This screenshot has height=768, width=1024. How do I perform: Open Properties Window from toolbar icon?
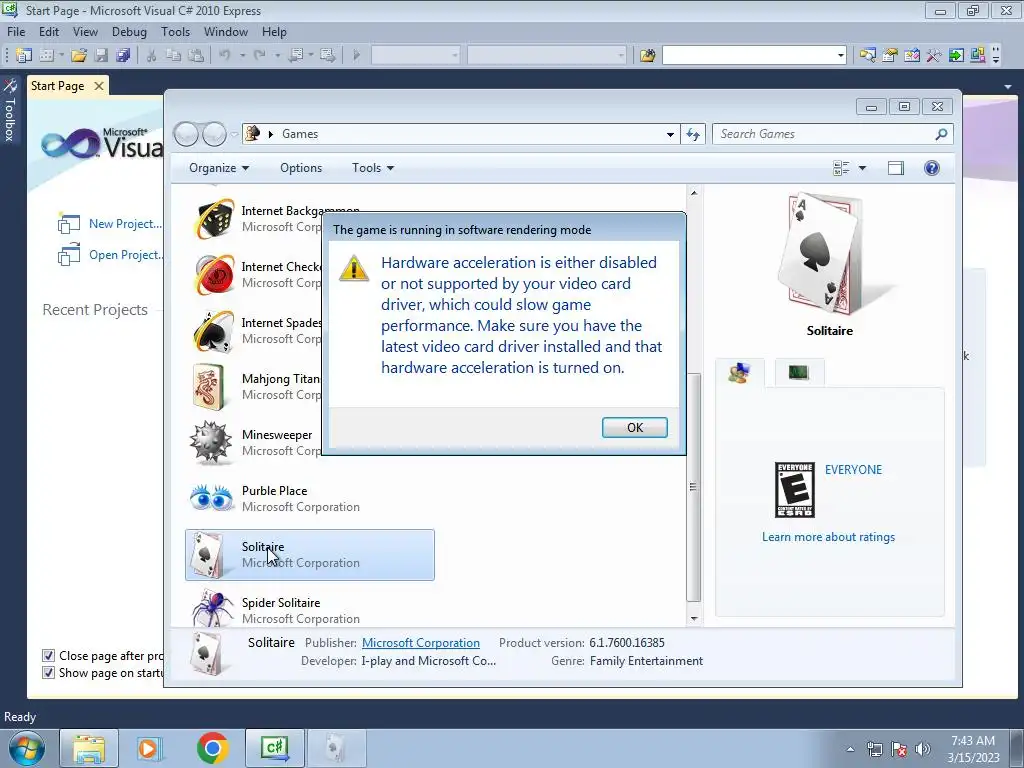[x=889, y=56]
